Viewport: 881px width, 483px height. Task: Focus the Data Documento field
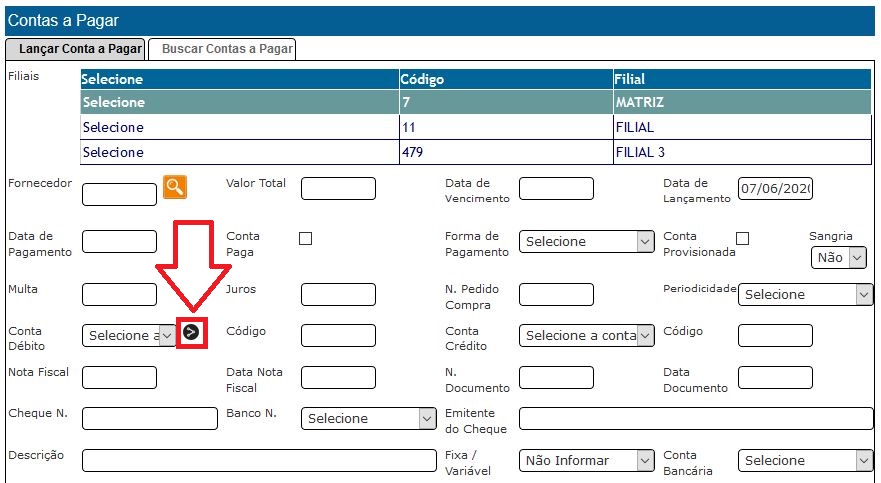coord(775,377)
